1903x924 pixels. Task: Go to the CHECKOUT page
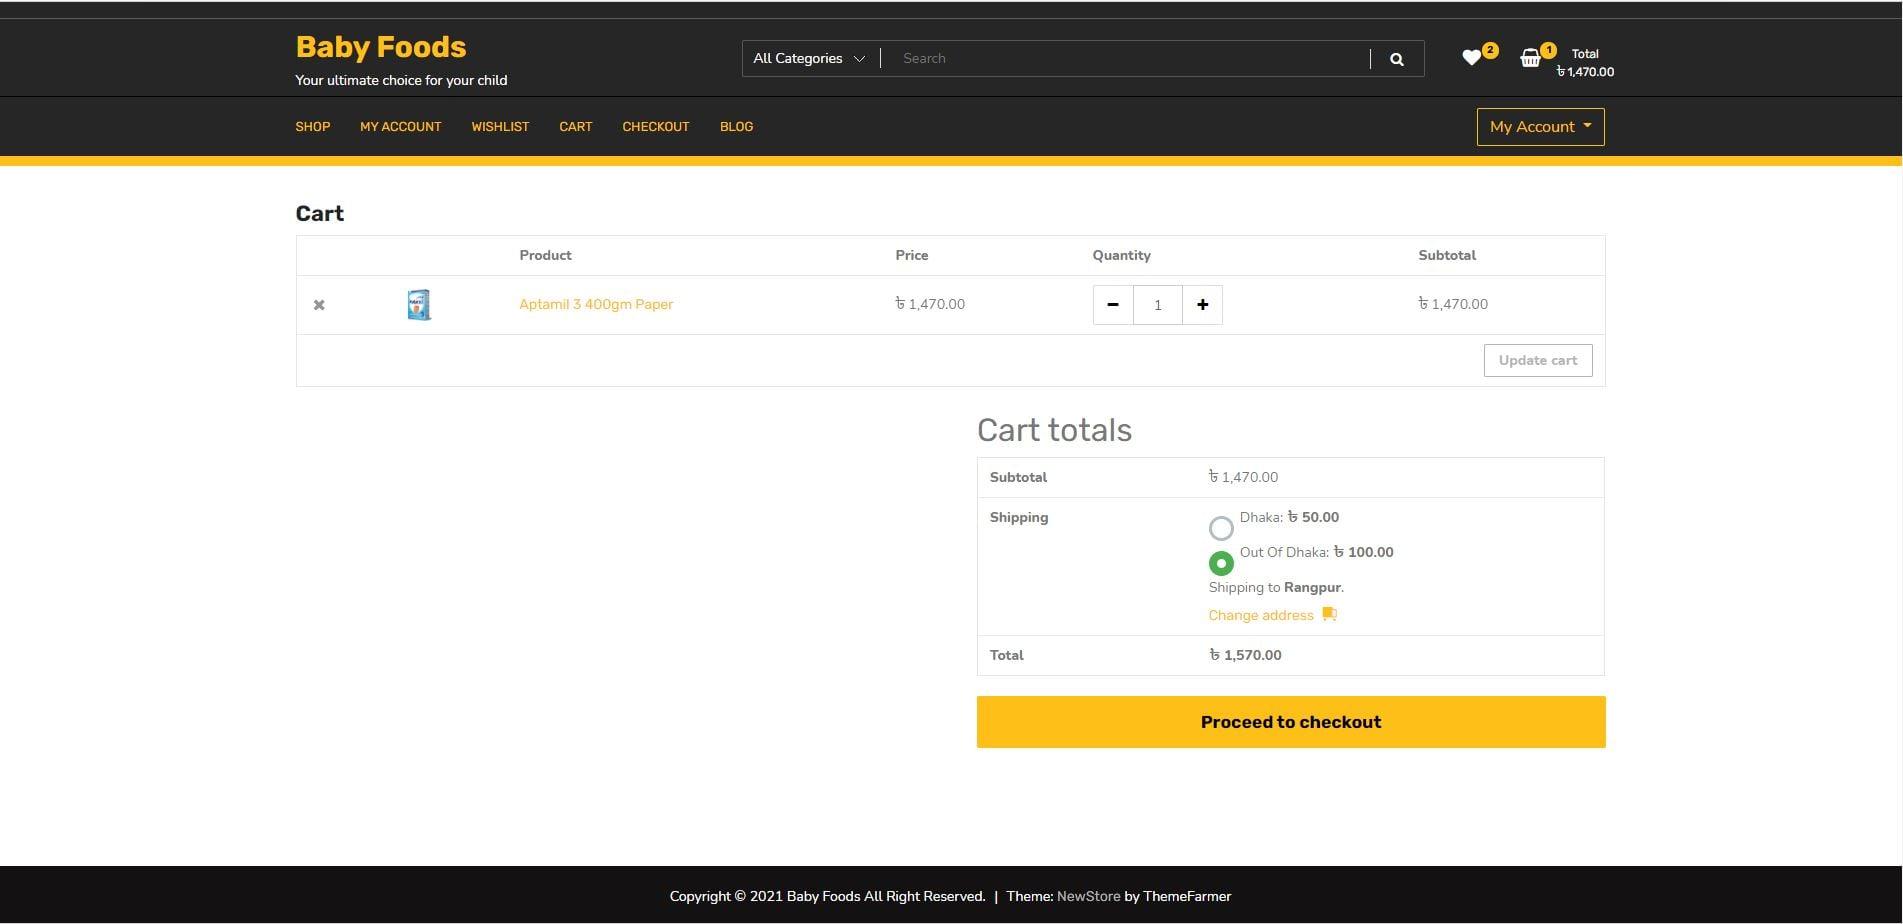[655, 126]
